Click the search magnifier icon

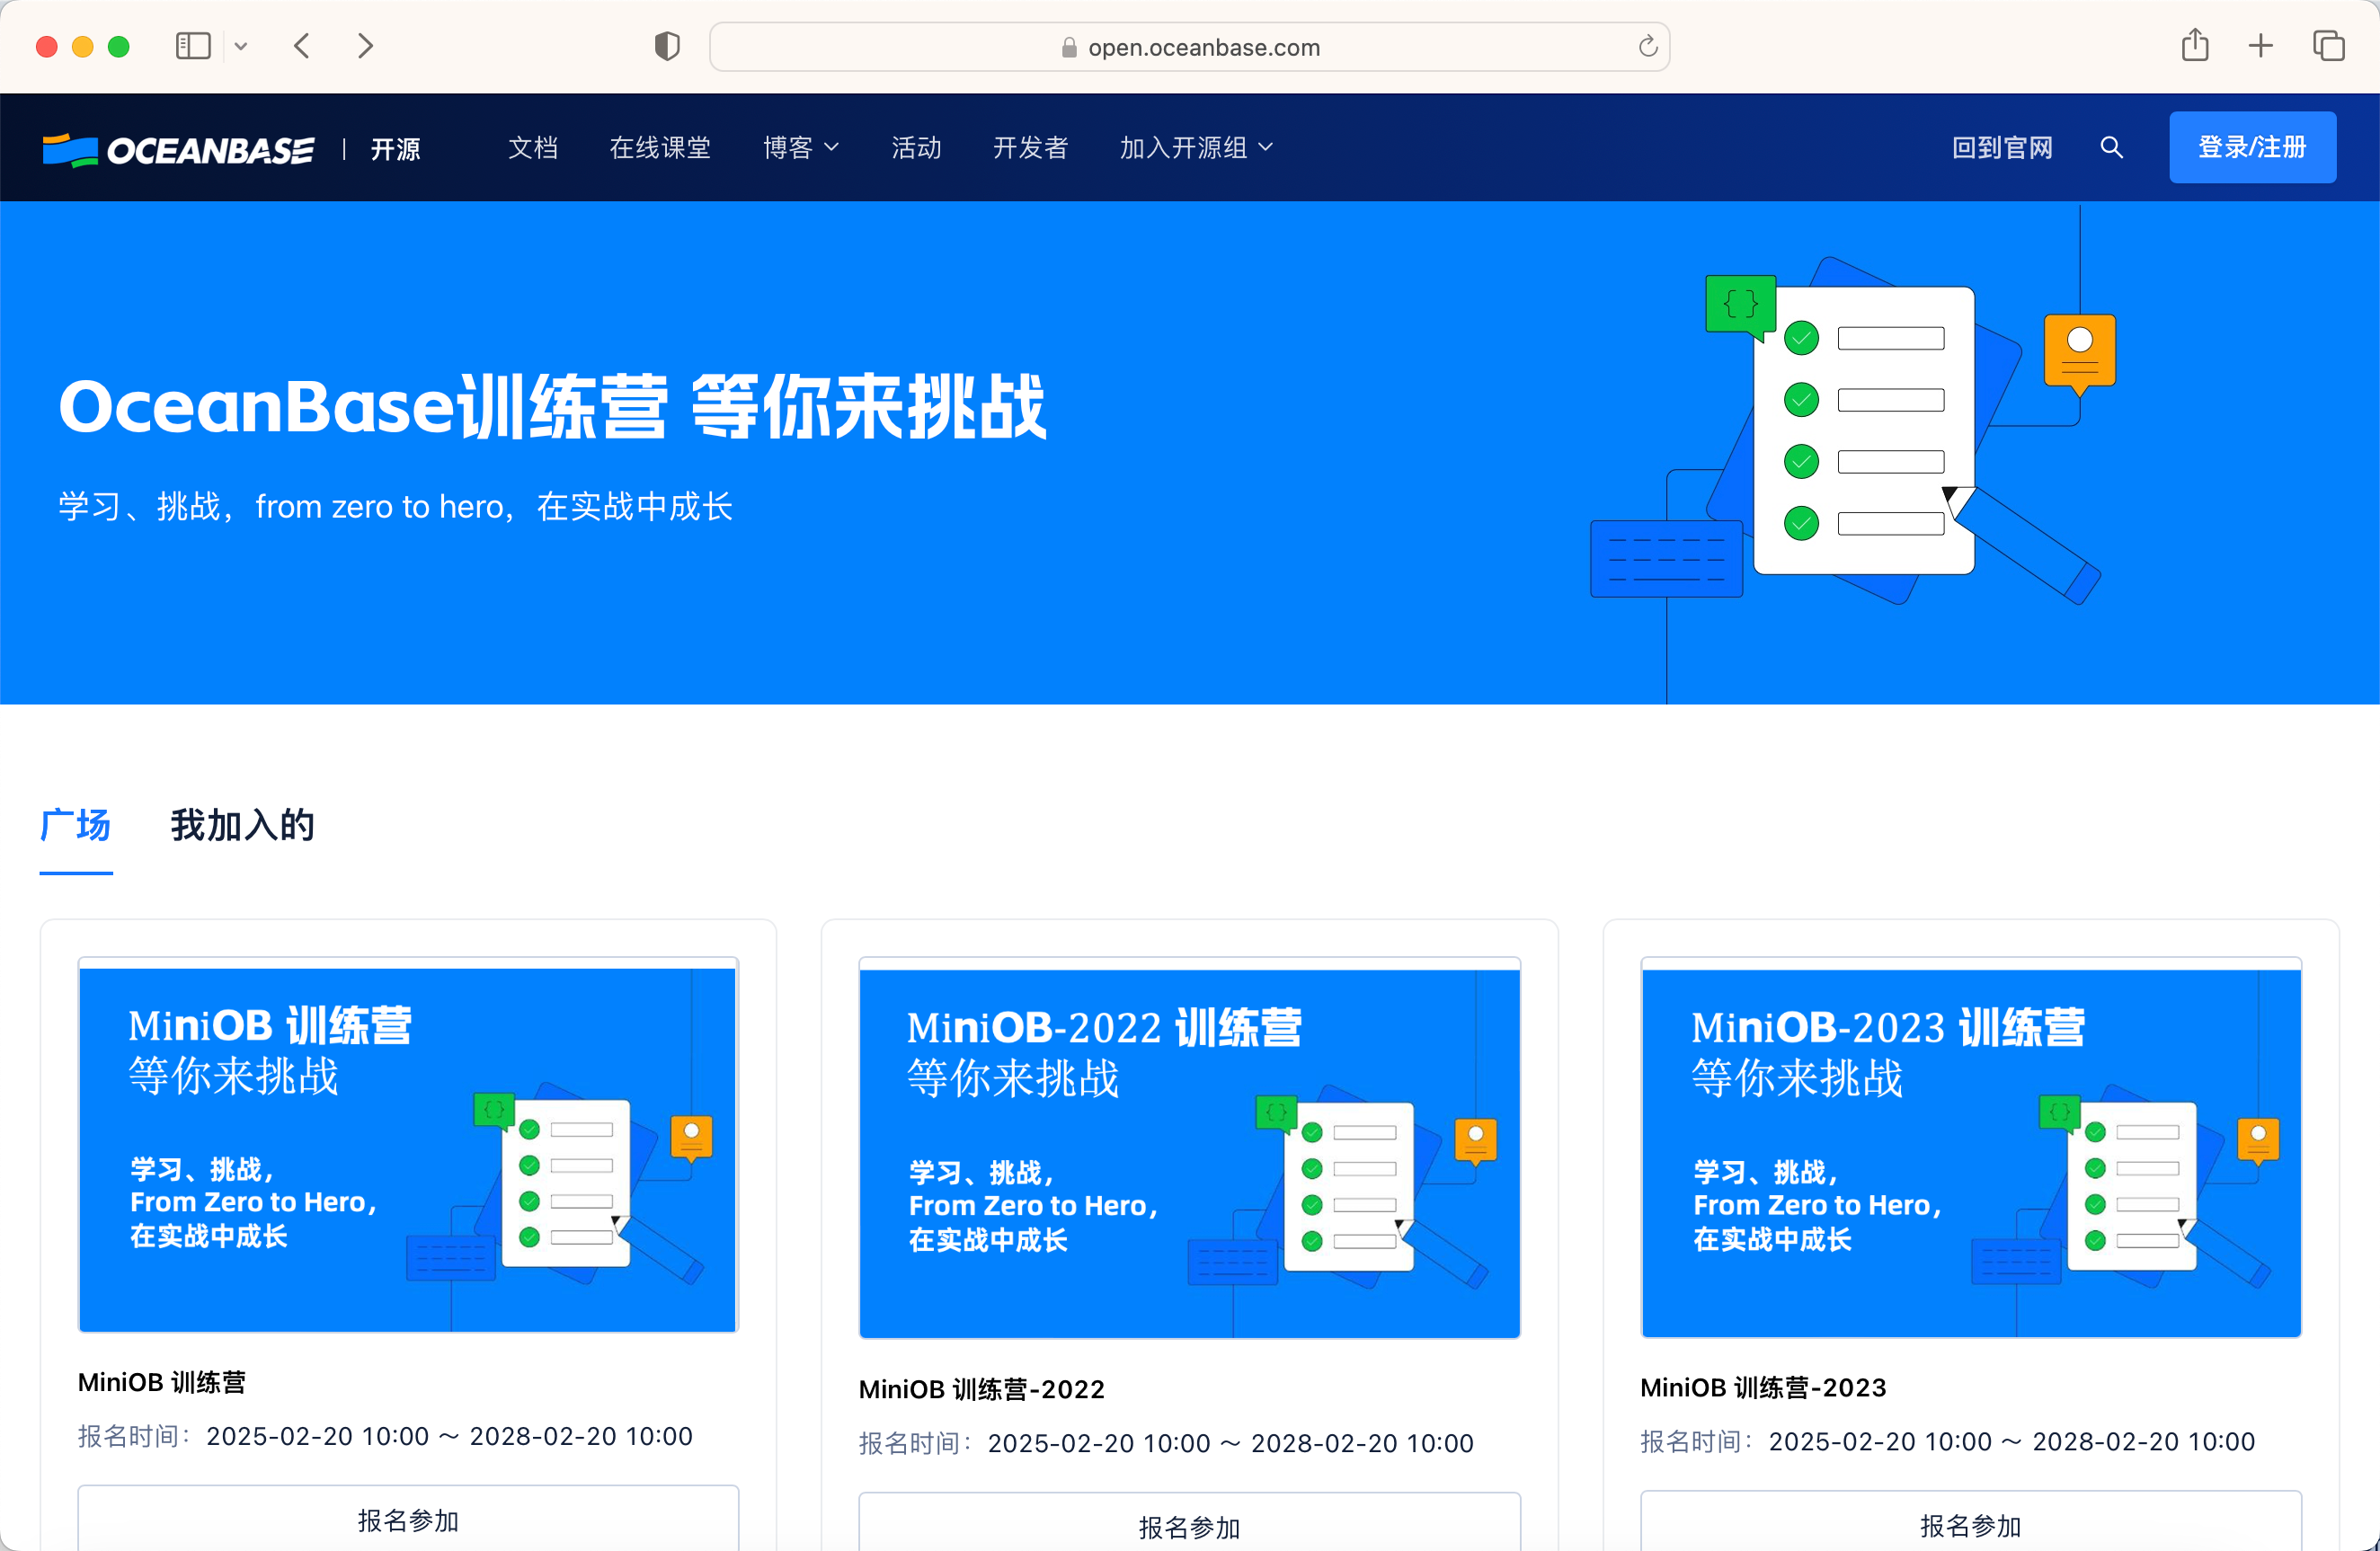[2111, 148]
